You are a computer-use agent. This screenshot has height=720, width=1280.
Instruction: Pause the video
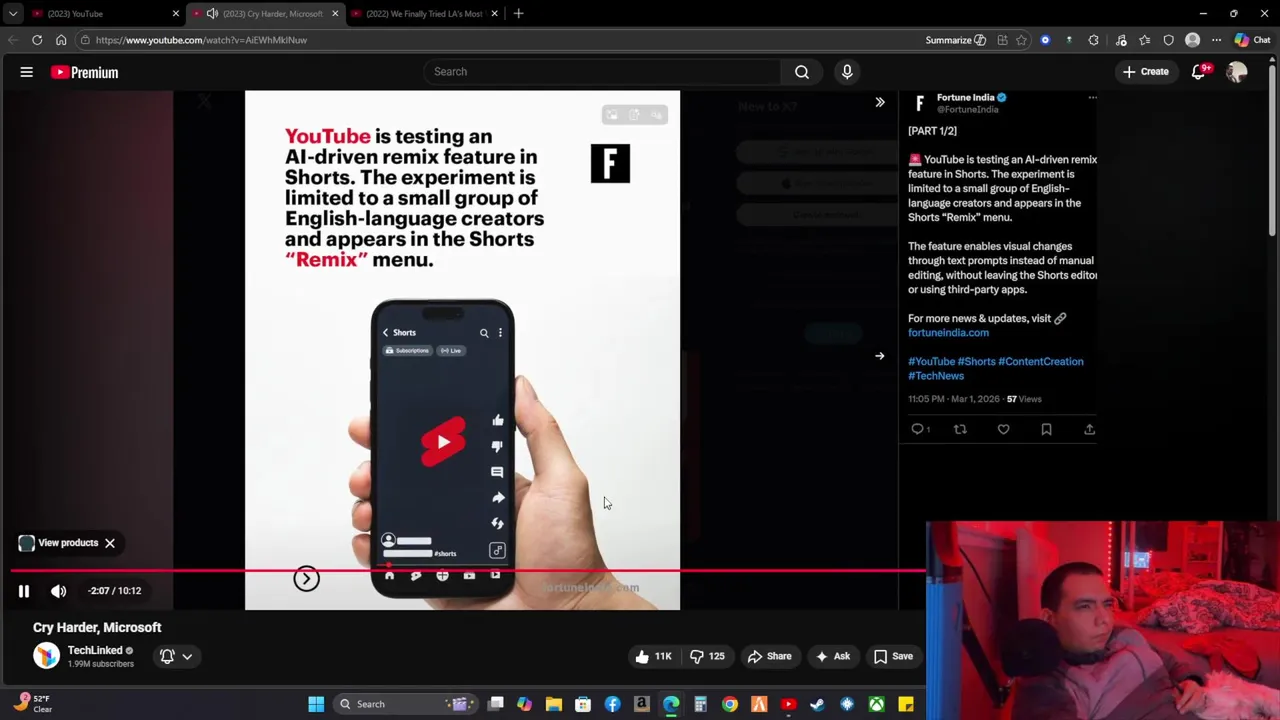click(24, 591)
